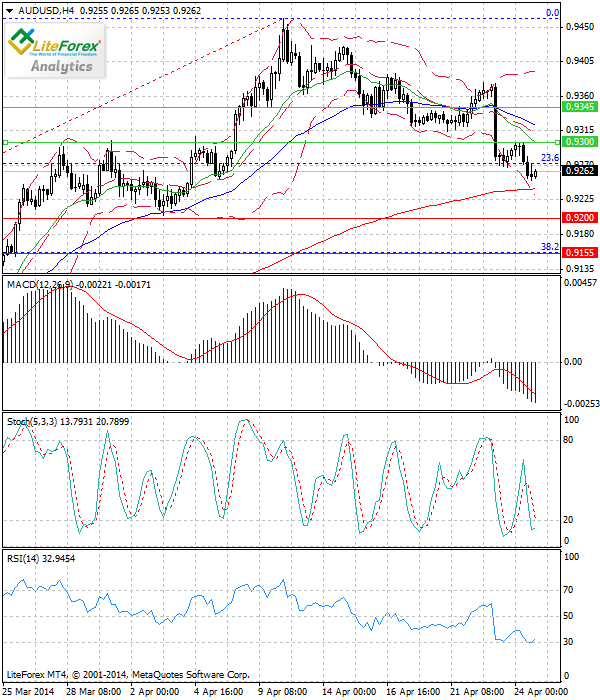Click the Fibonacci 38.2 level label
This screenshot has width=600, height=700.
coord(549,247)
